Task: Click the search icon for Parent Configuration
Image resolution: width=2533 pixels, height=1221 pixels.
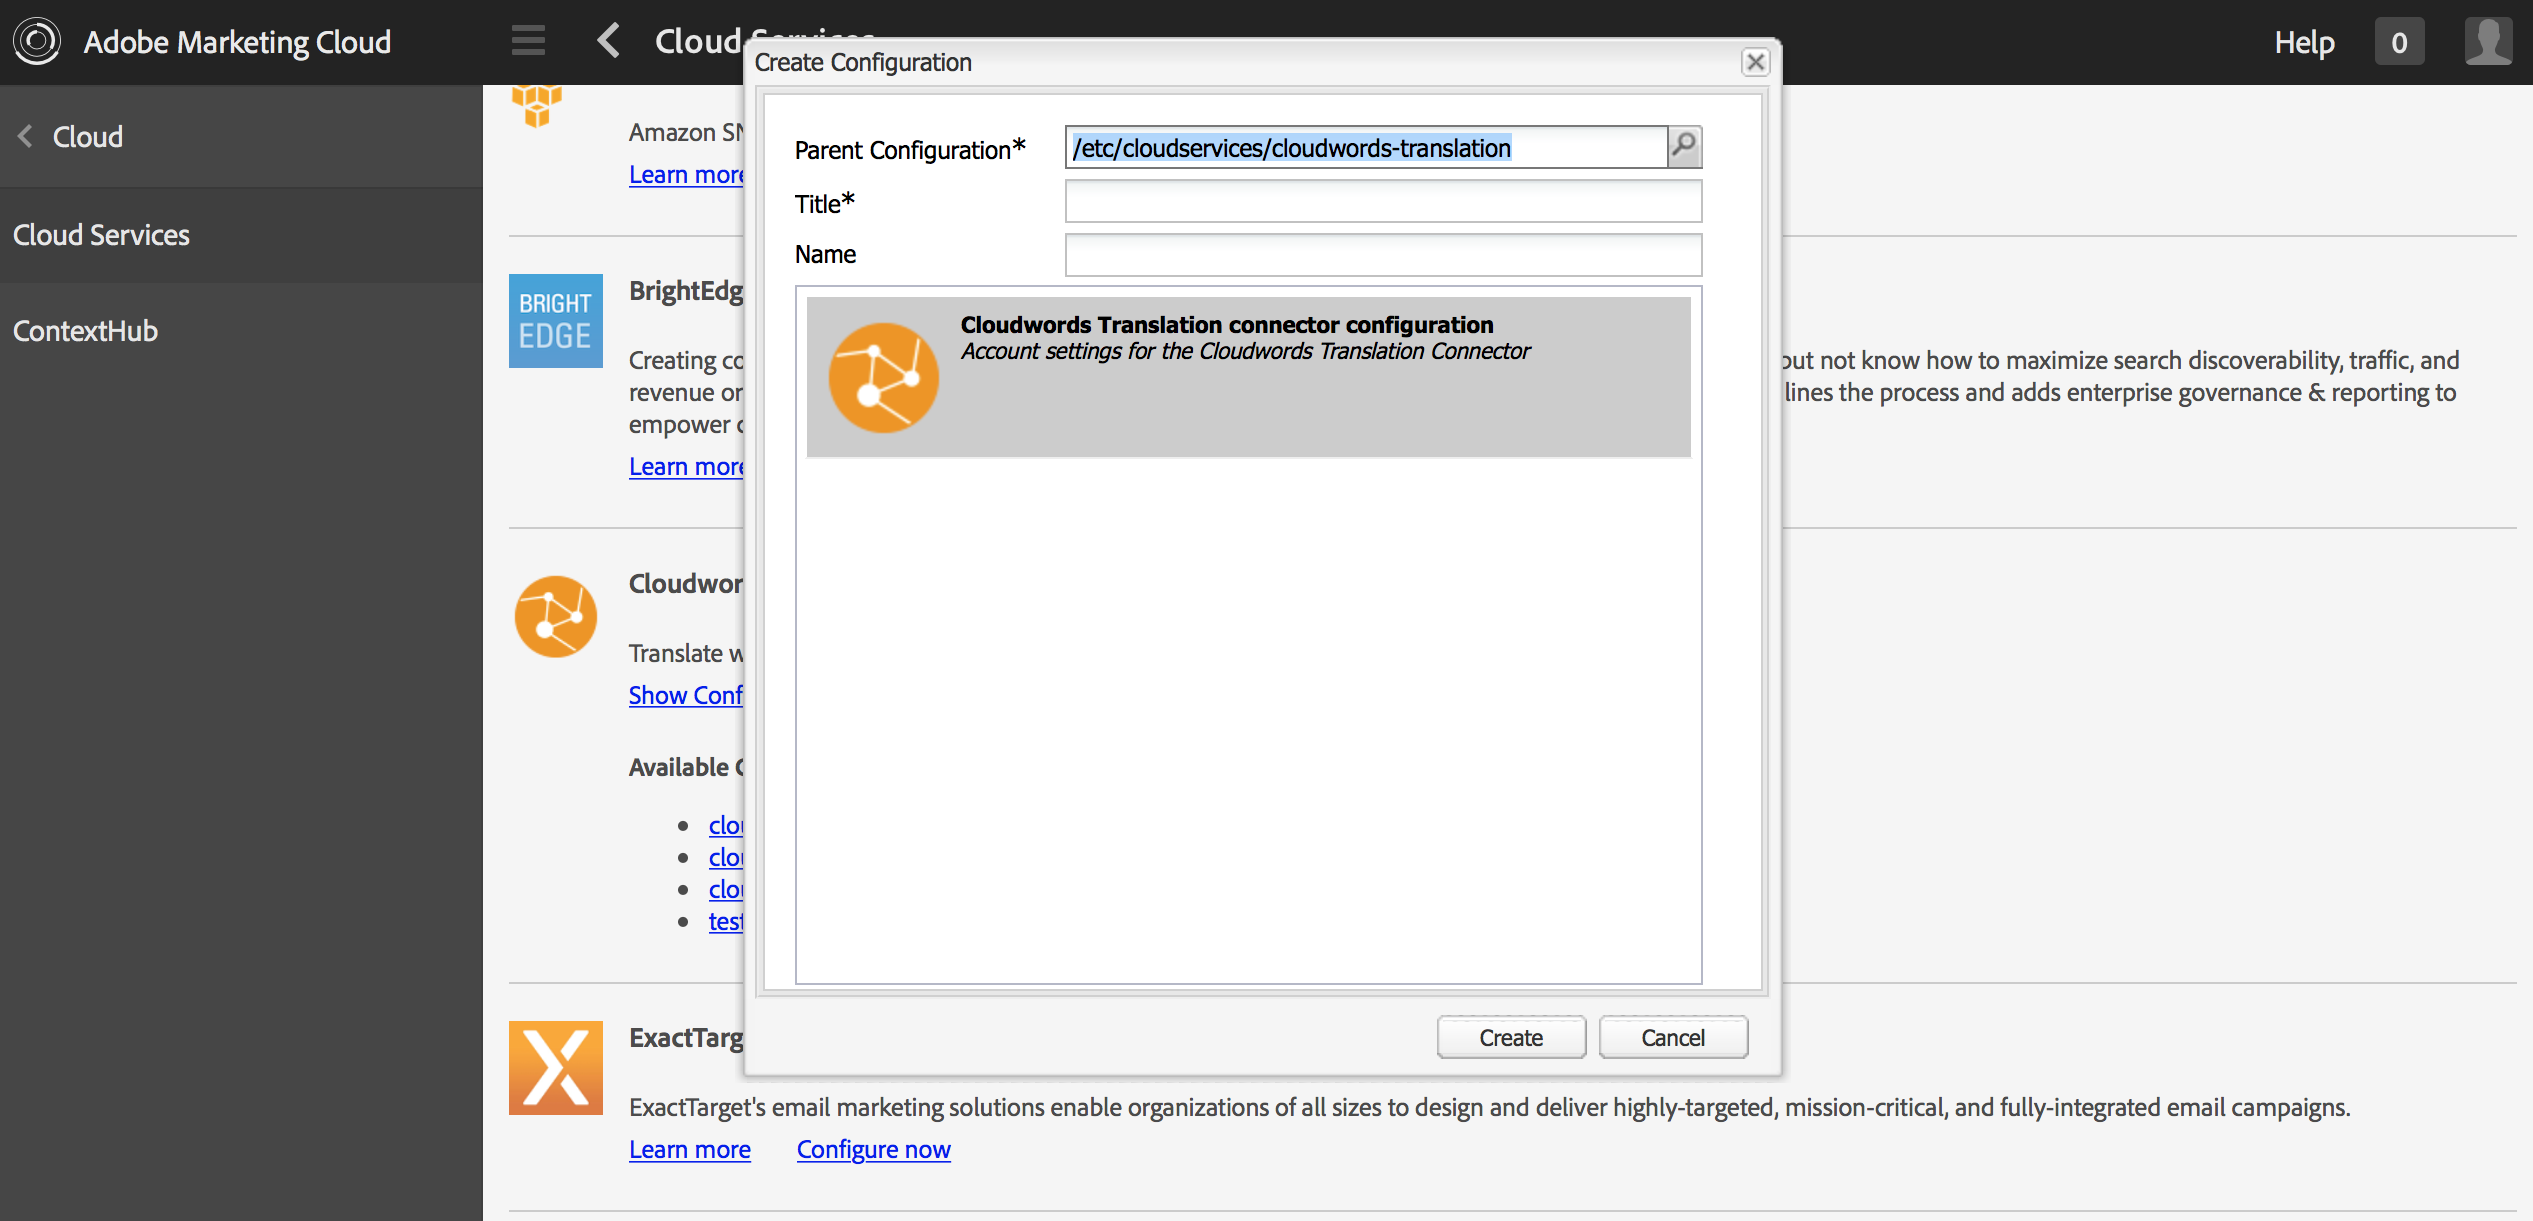Action: [1684, 147]
